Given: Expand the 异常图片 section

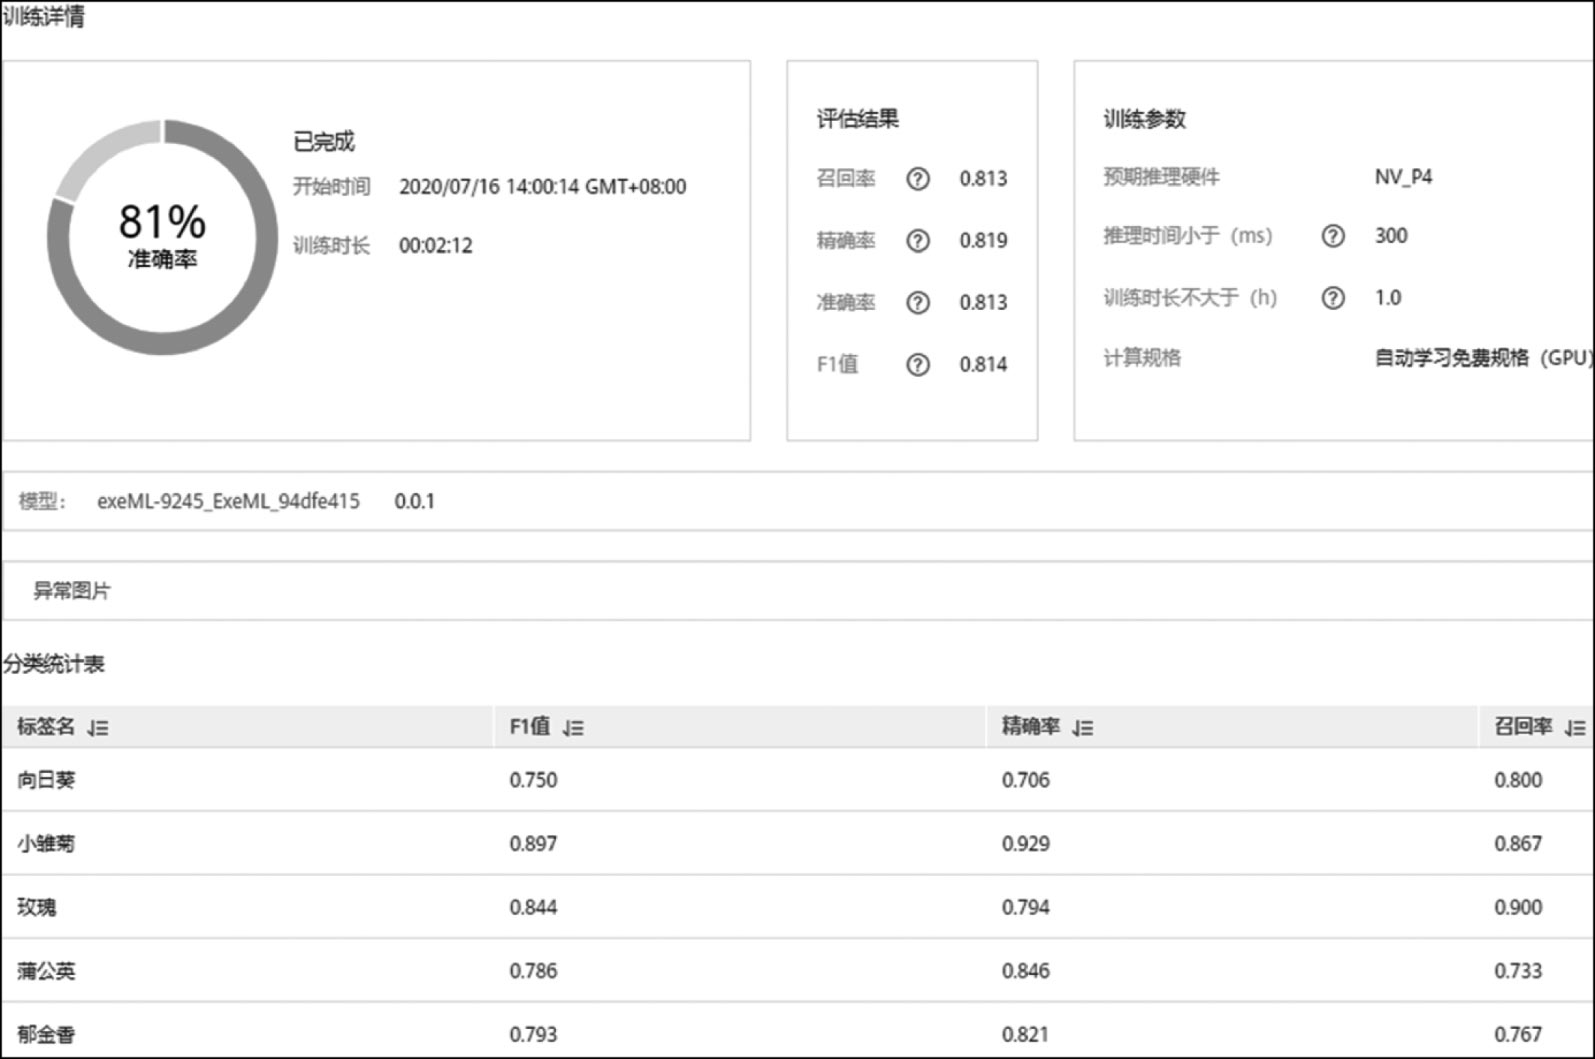Looking at the screenshot, I should 72,591.
